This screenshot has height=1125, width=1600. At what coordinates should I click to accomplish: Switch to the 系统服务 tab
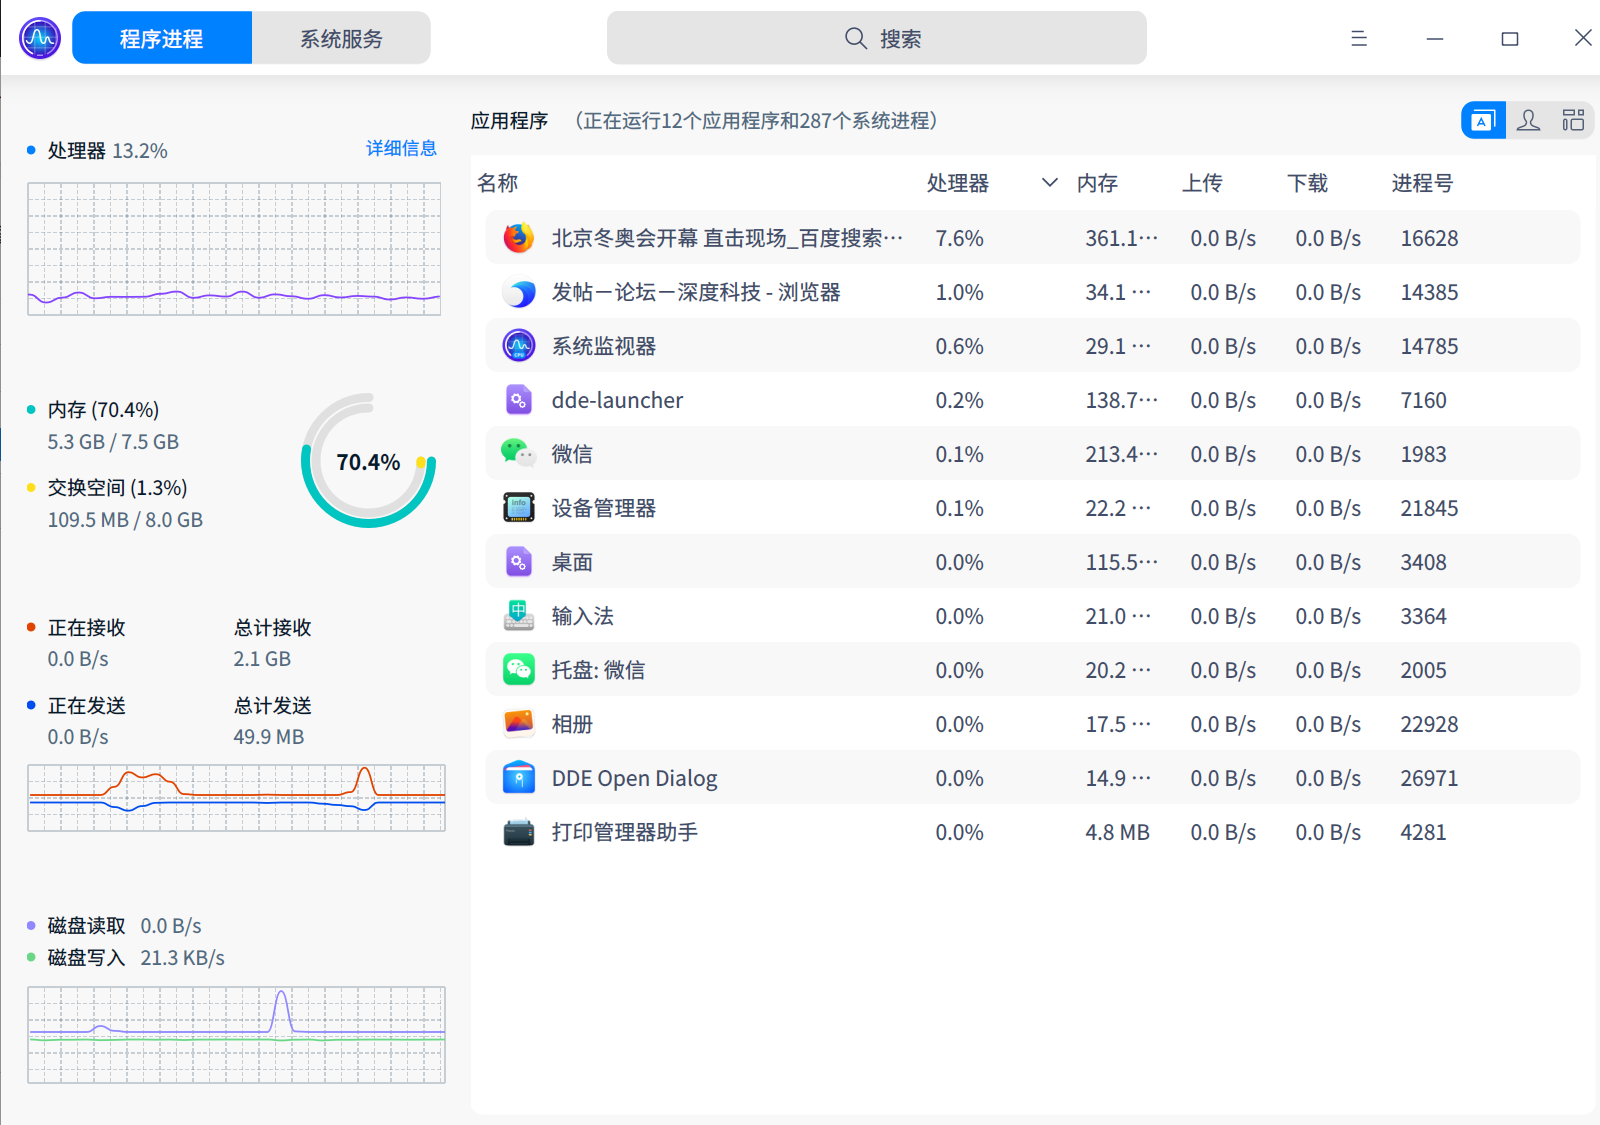pyautogui.click(x=341, y=37)
